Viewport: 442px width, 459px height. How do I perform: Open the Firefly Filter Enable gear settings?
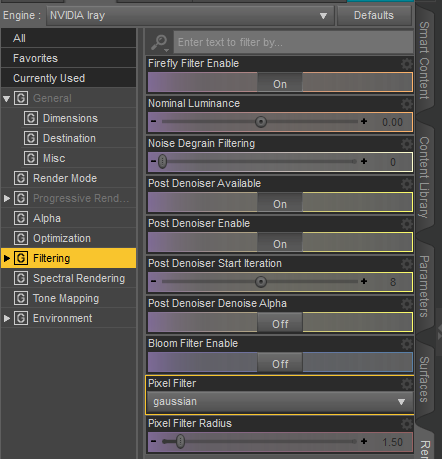click(x=406, y=63)
